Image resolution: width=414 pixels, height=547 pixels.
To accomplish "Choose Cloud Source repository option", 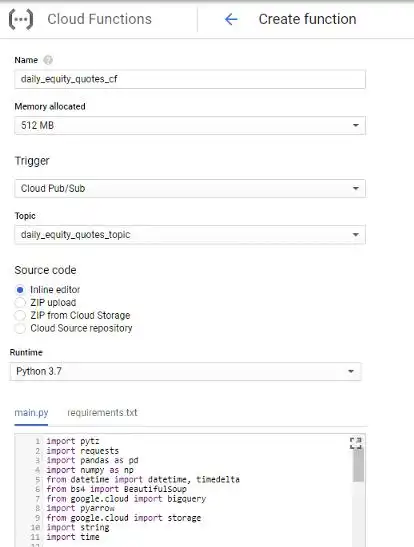I will [20, 328].
